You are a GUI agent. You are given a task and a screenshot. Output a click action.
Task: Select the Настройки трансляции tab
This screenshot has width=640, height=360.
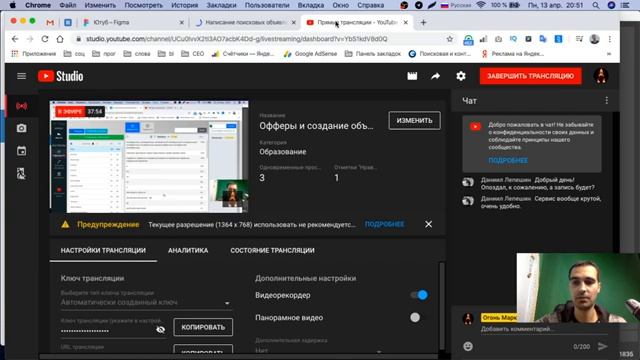pos(103,250)
